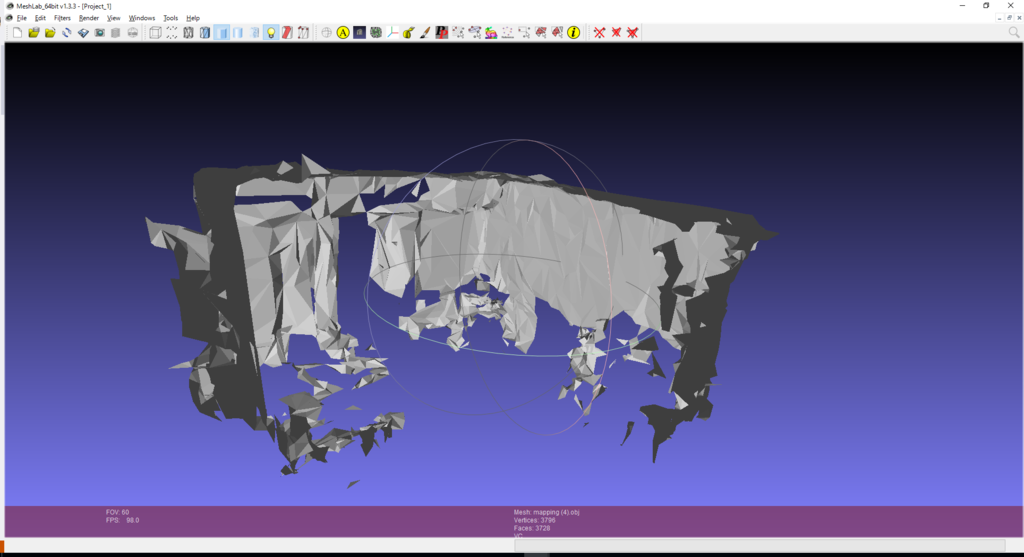Click the 'Vertices: 3796' text
The image size is (1024, 557).
[534, 520]
